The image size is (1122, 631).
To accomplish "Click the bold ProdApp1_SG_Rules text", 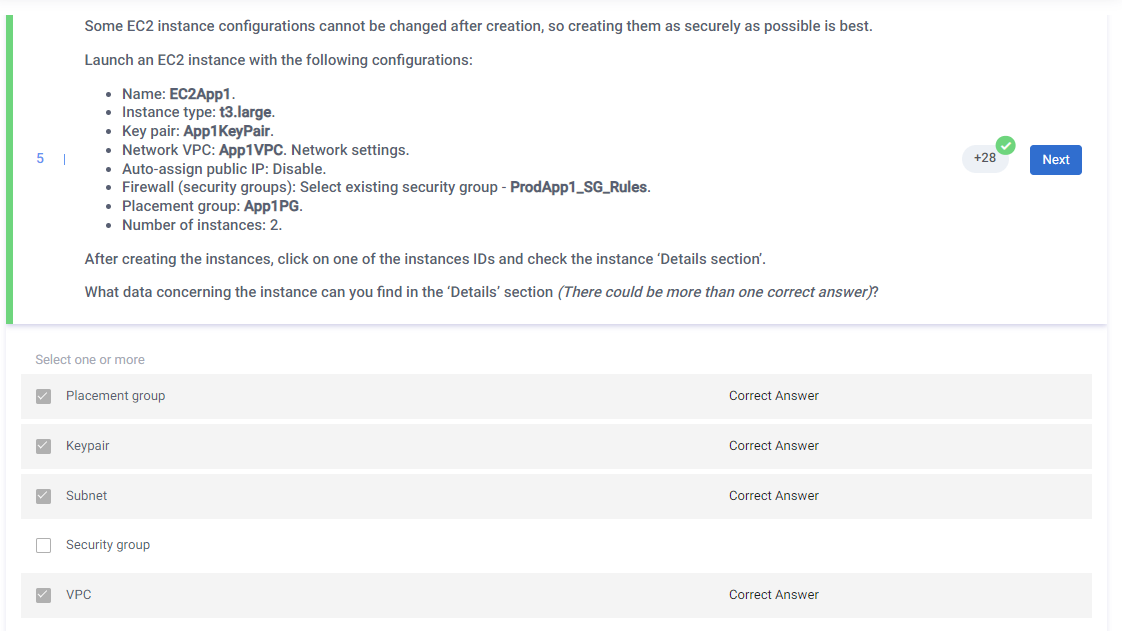I will pos(579,187).
